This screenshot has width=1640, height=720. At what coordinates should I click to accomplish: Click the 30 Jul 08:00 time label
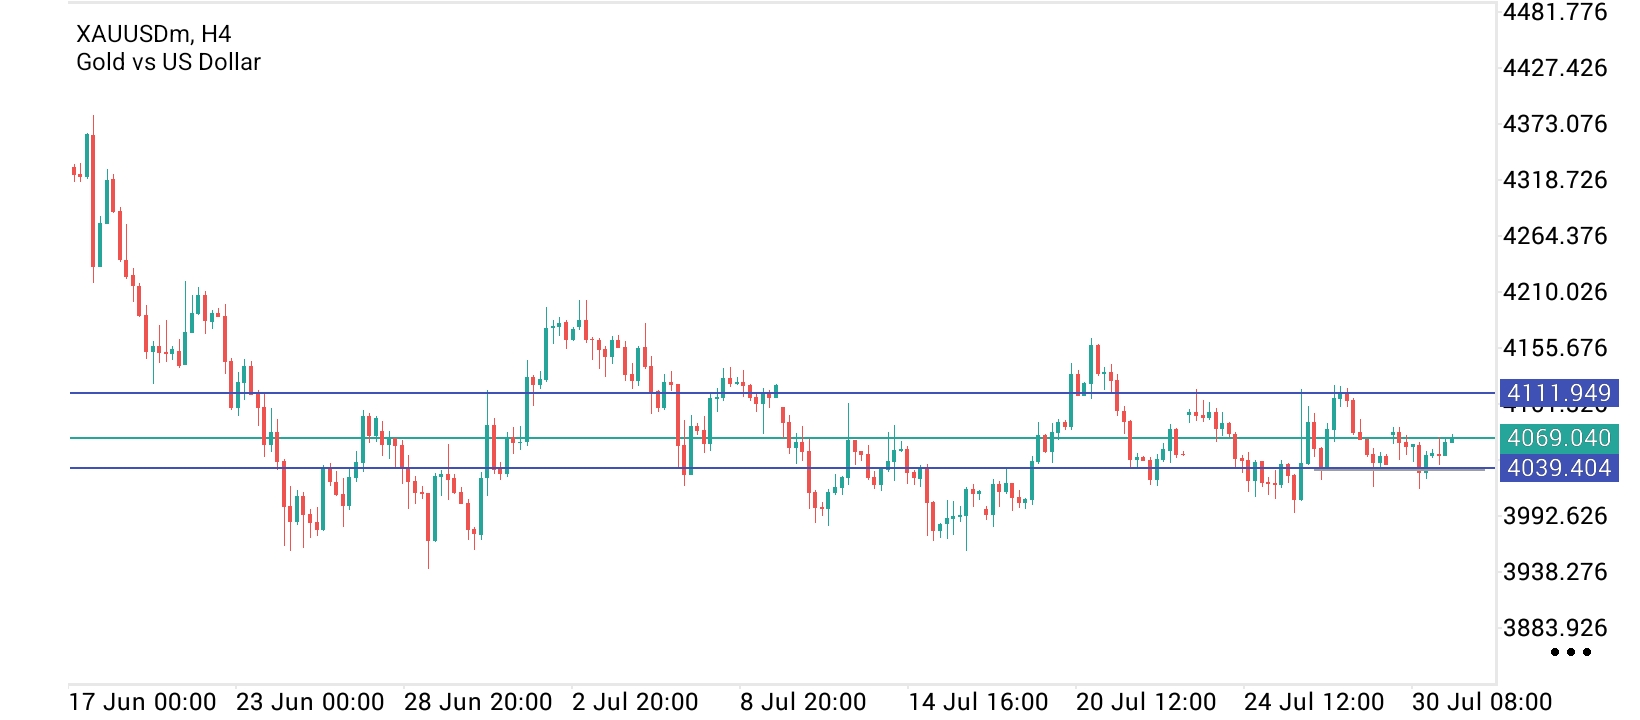pyautogui.click(x=1482, y=702)
